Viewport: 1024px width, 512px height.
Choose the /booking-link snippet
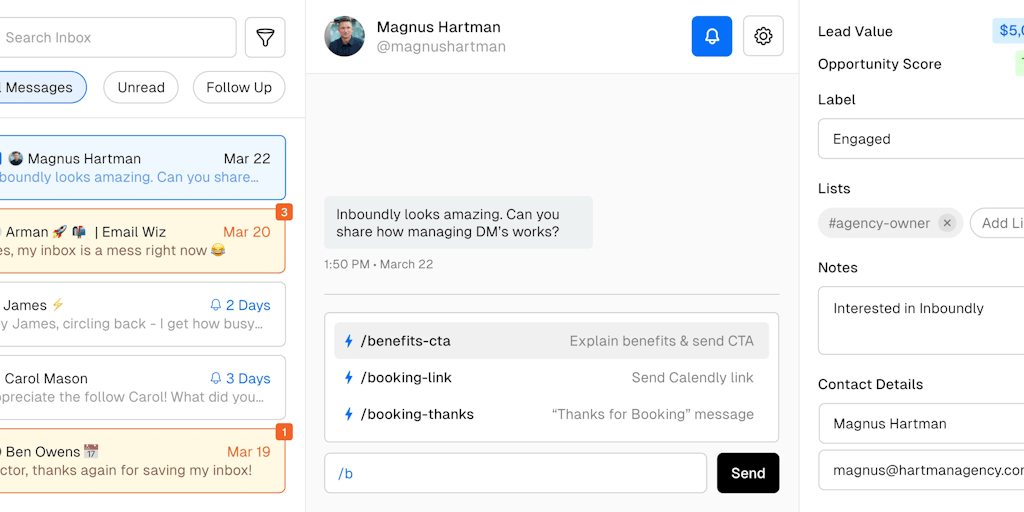552,377
